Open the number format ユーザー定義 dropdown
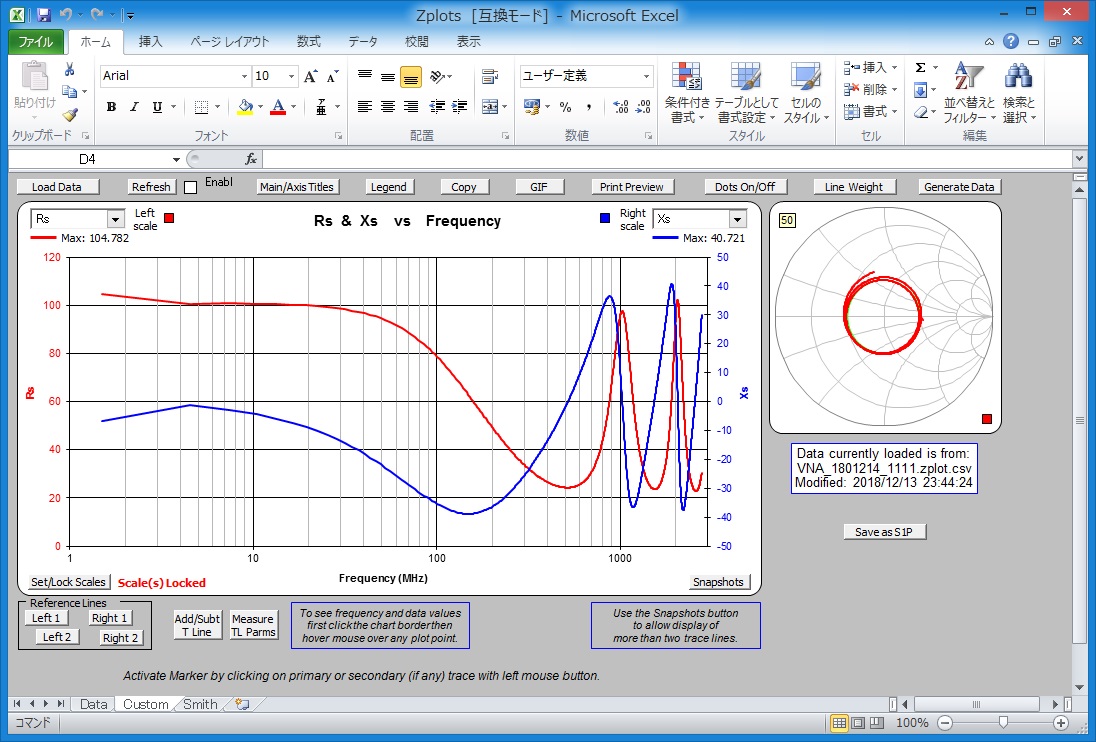This screenshot has height=742, width=1096. (647, 76)
